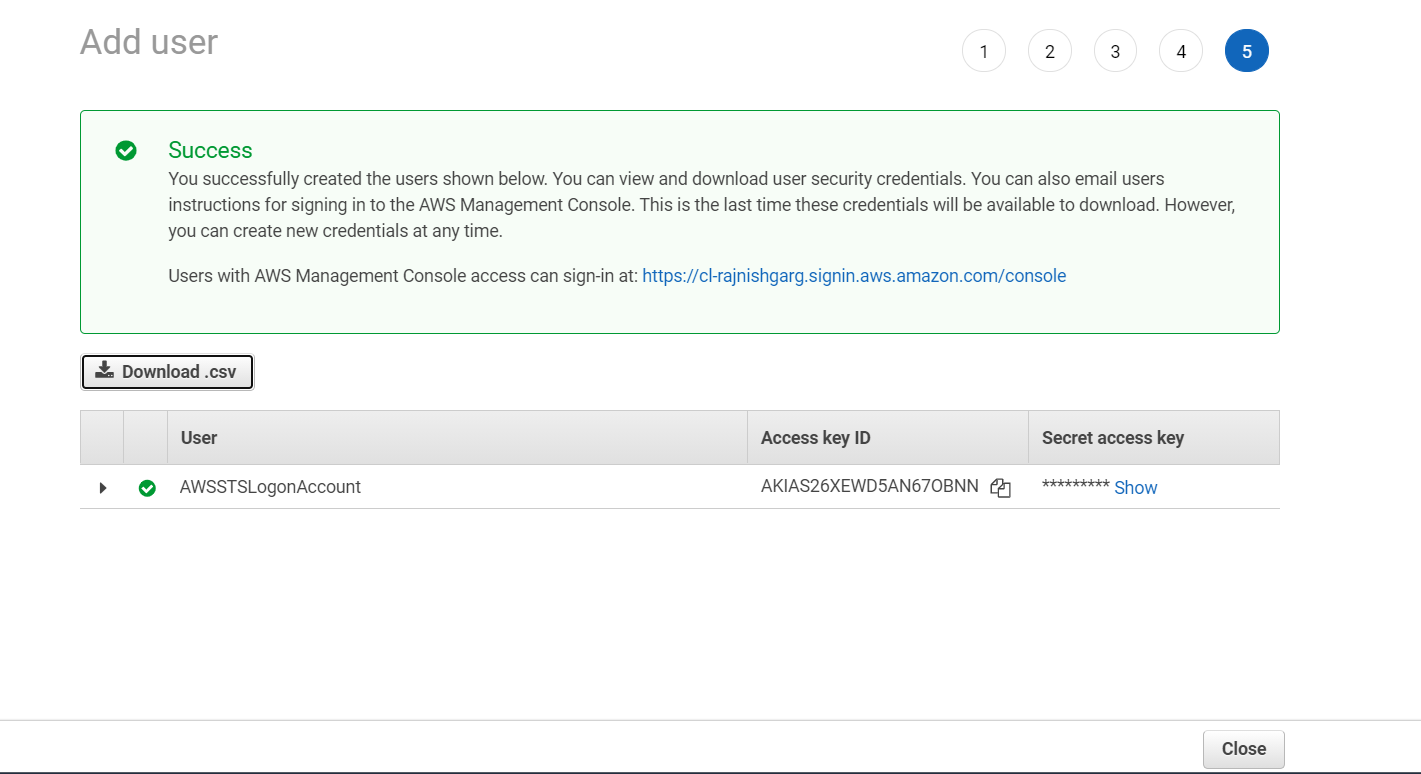The width and height of the screenshot is (1421, 774).
Task: Click the Success heading text
Action: click(210, 151)
